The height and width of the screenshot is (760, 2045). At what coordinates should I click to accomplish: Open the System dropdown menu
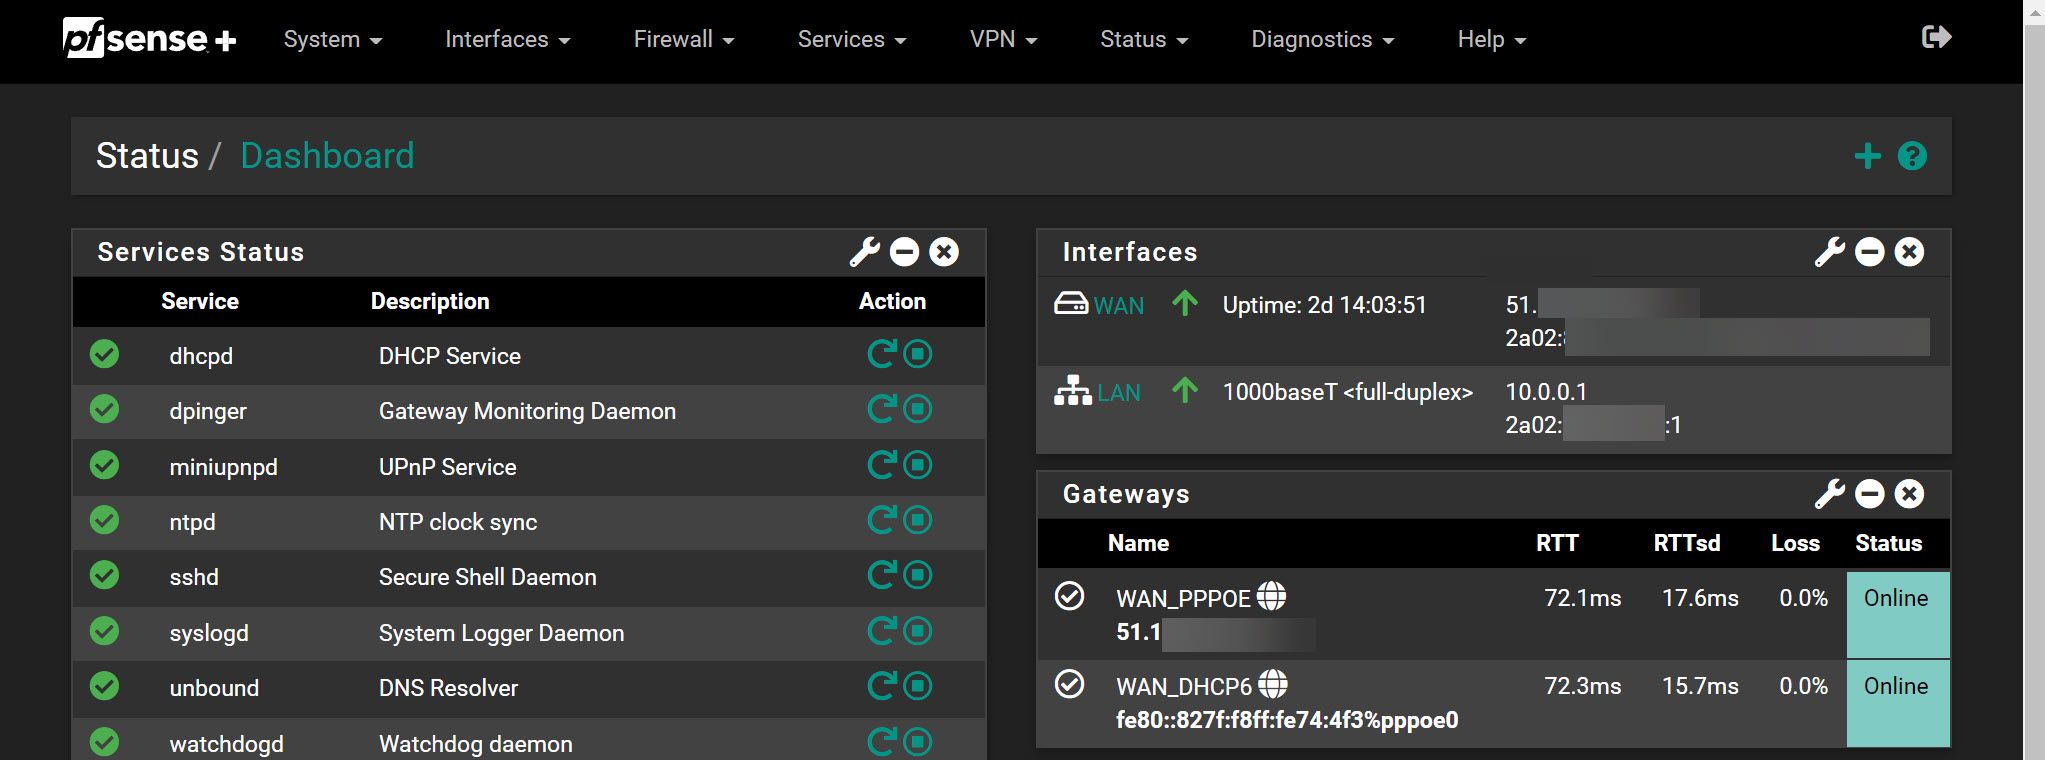pyautogui.click(x=332, y=39)
